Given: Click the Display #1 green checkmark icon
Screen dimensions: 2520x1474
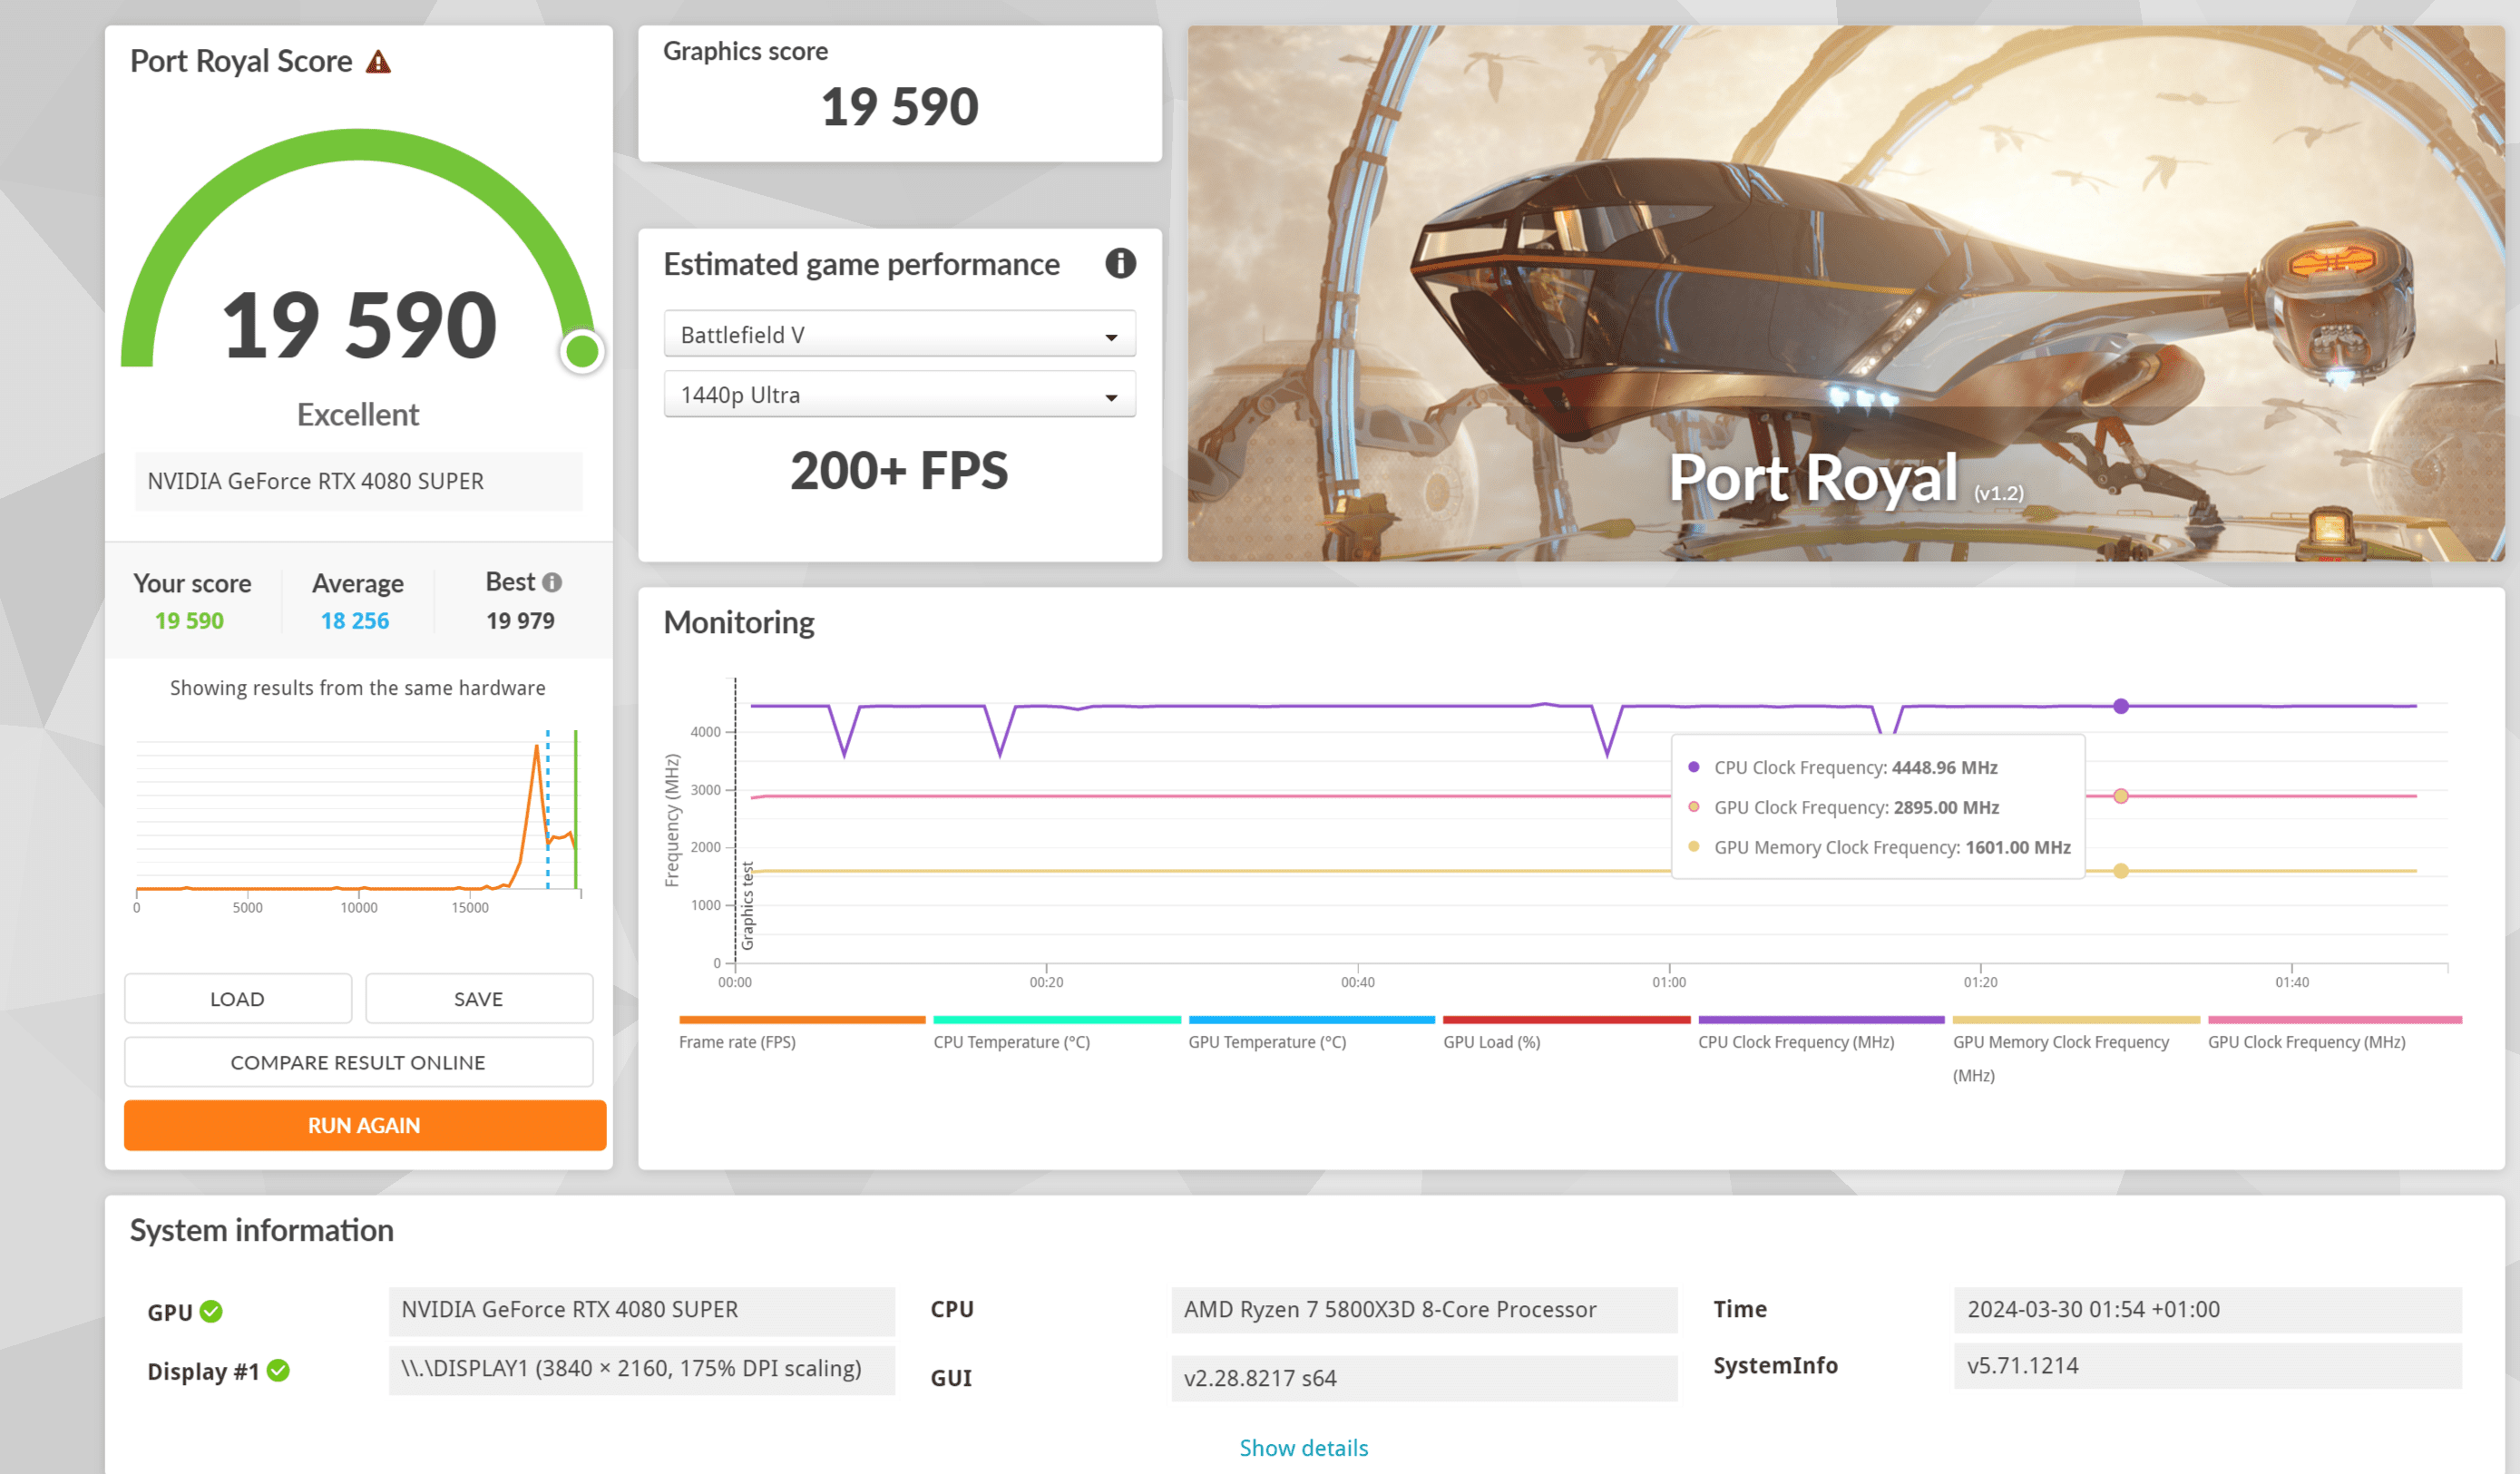Looking at the screenshot, I should (x=279, y=1370).
